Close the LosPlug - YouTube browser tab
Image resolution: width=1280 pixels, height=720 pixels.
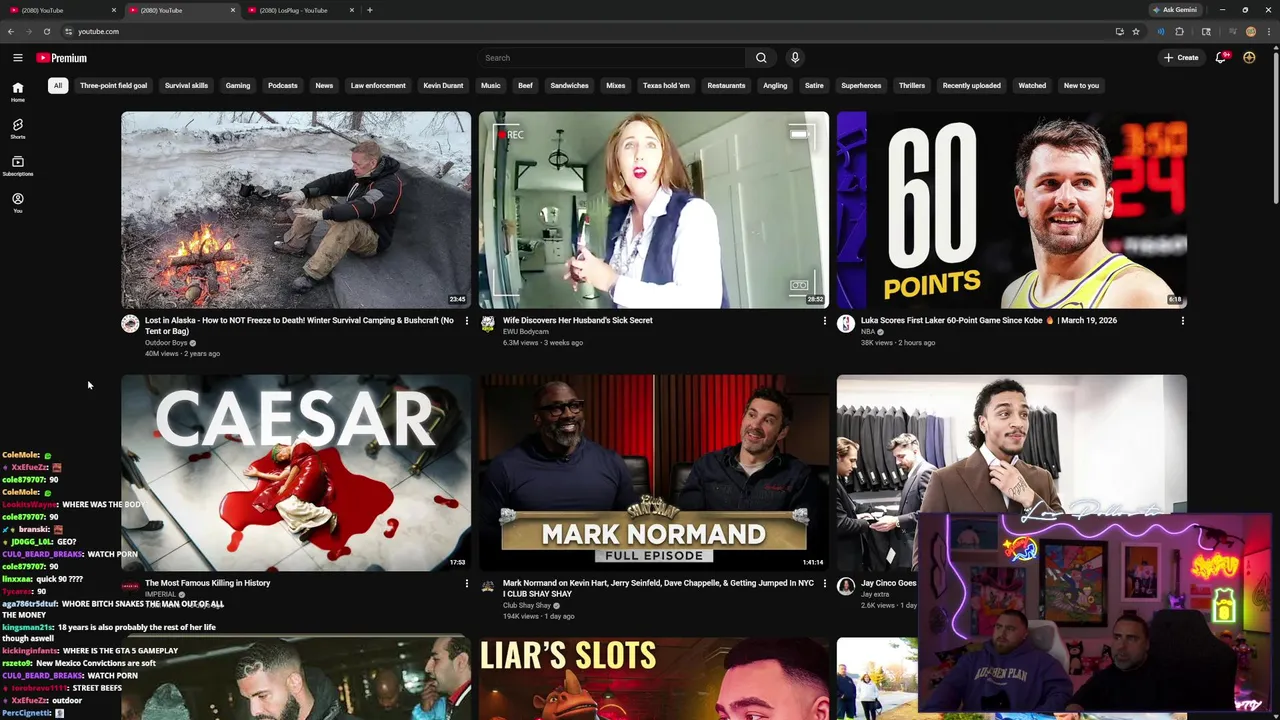pos(352,10)
